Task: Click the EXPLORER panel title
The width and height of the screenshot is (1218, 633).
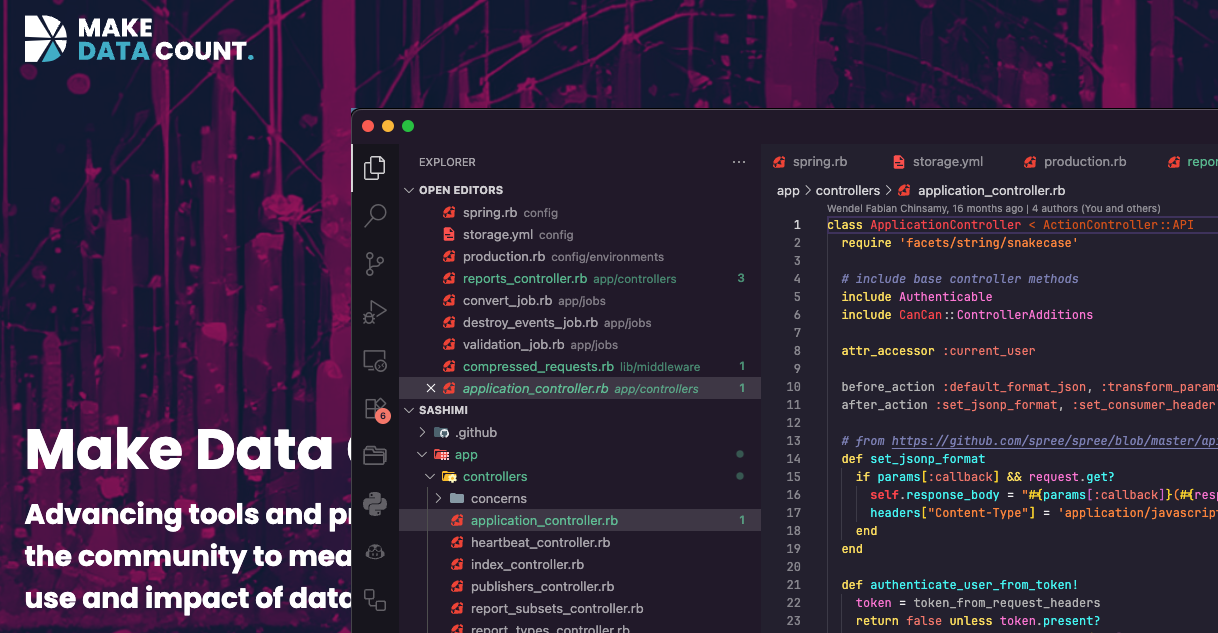Action: tap(447, 162)
